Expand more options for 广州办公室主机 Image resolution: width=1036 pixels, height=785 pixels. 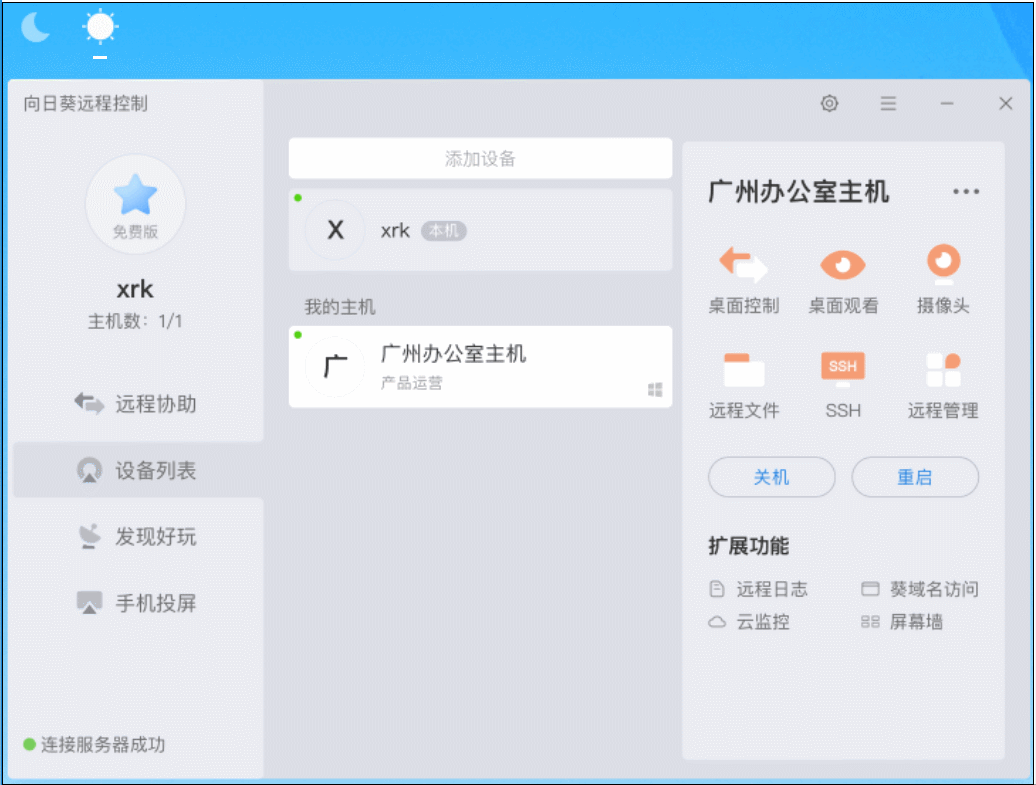pyautogui.click(x=966, y=191)
